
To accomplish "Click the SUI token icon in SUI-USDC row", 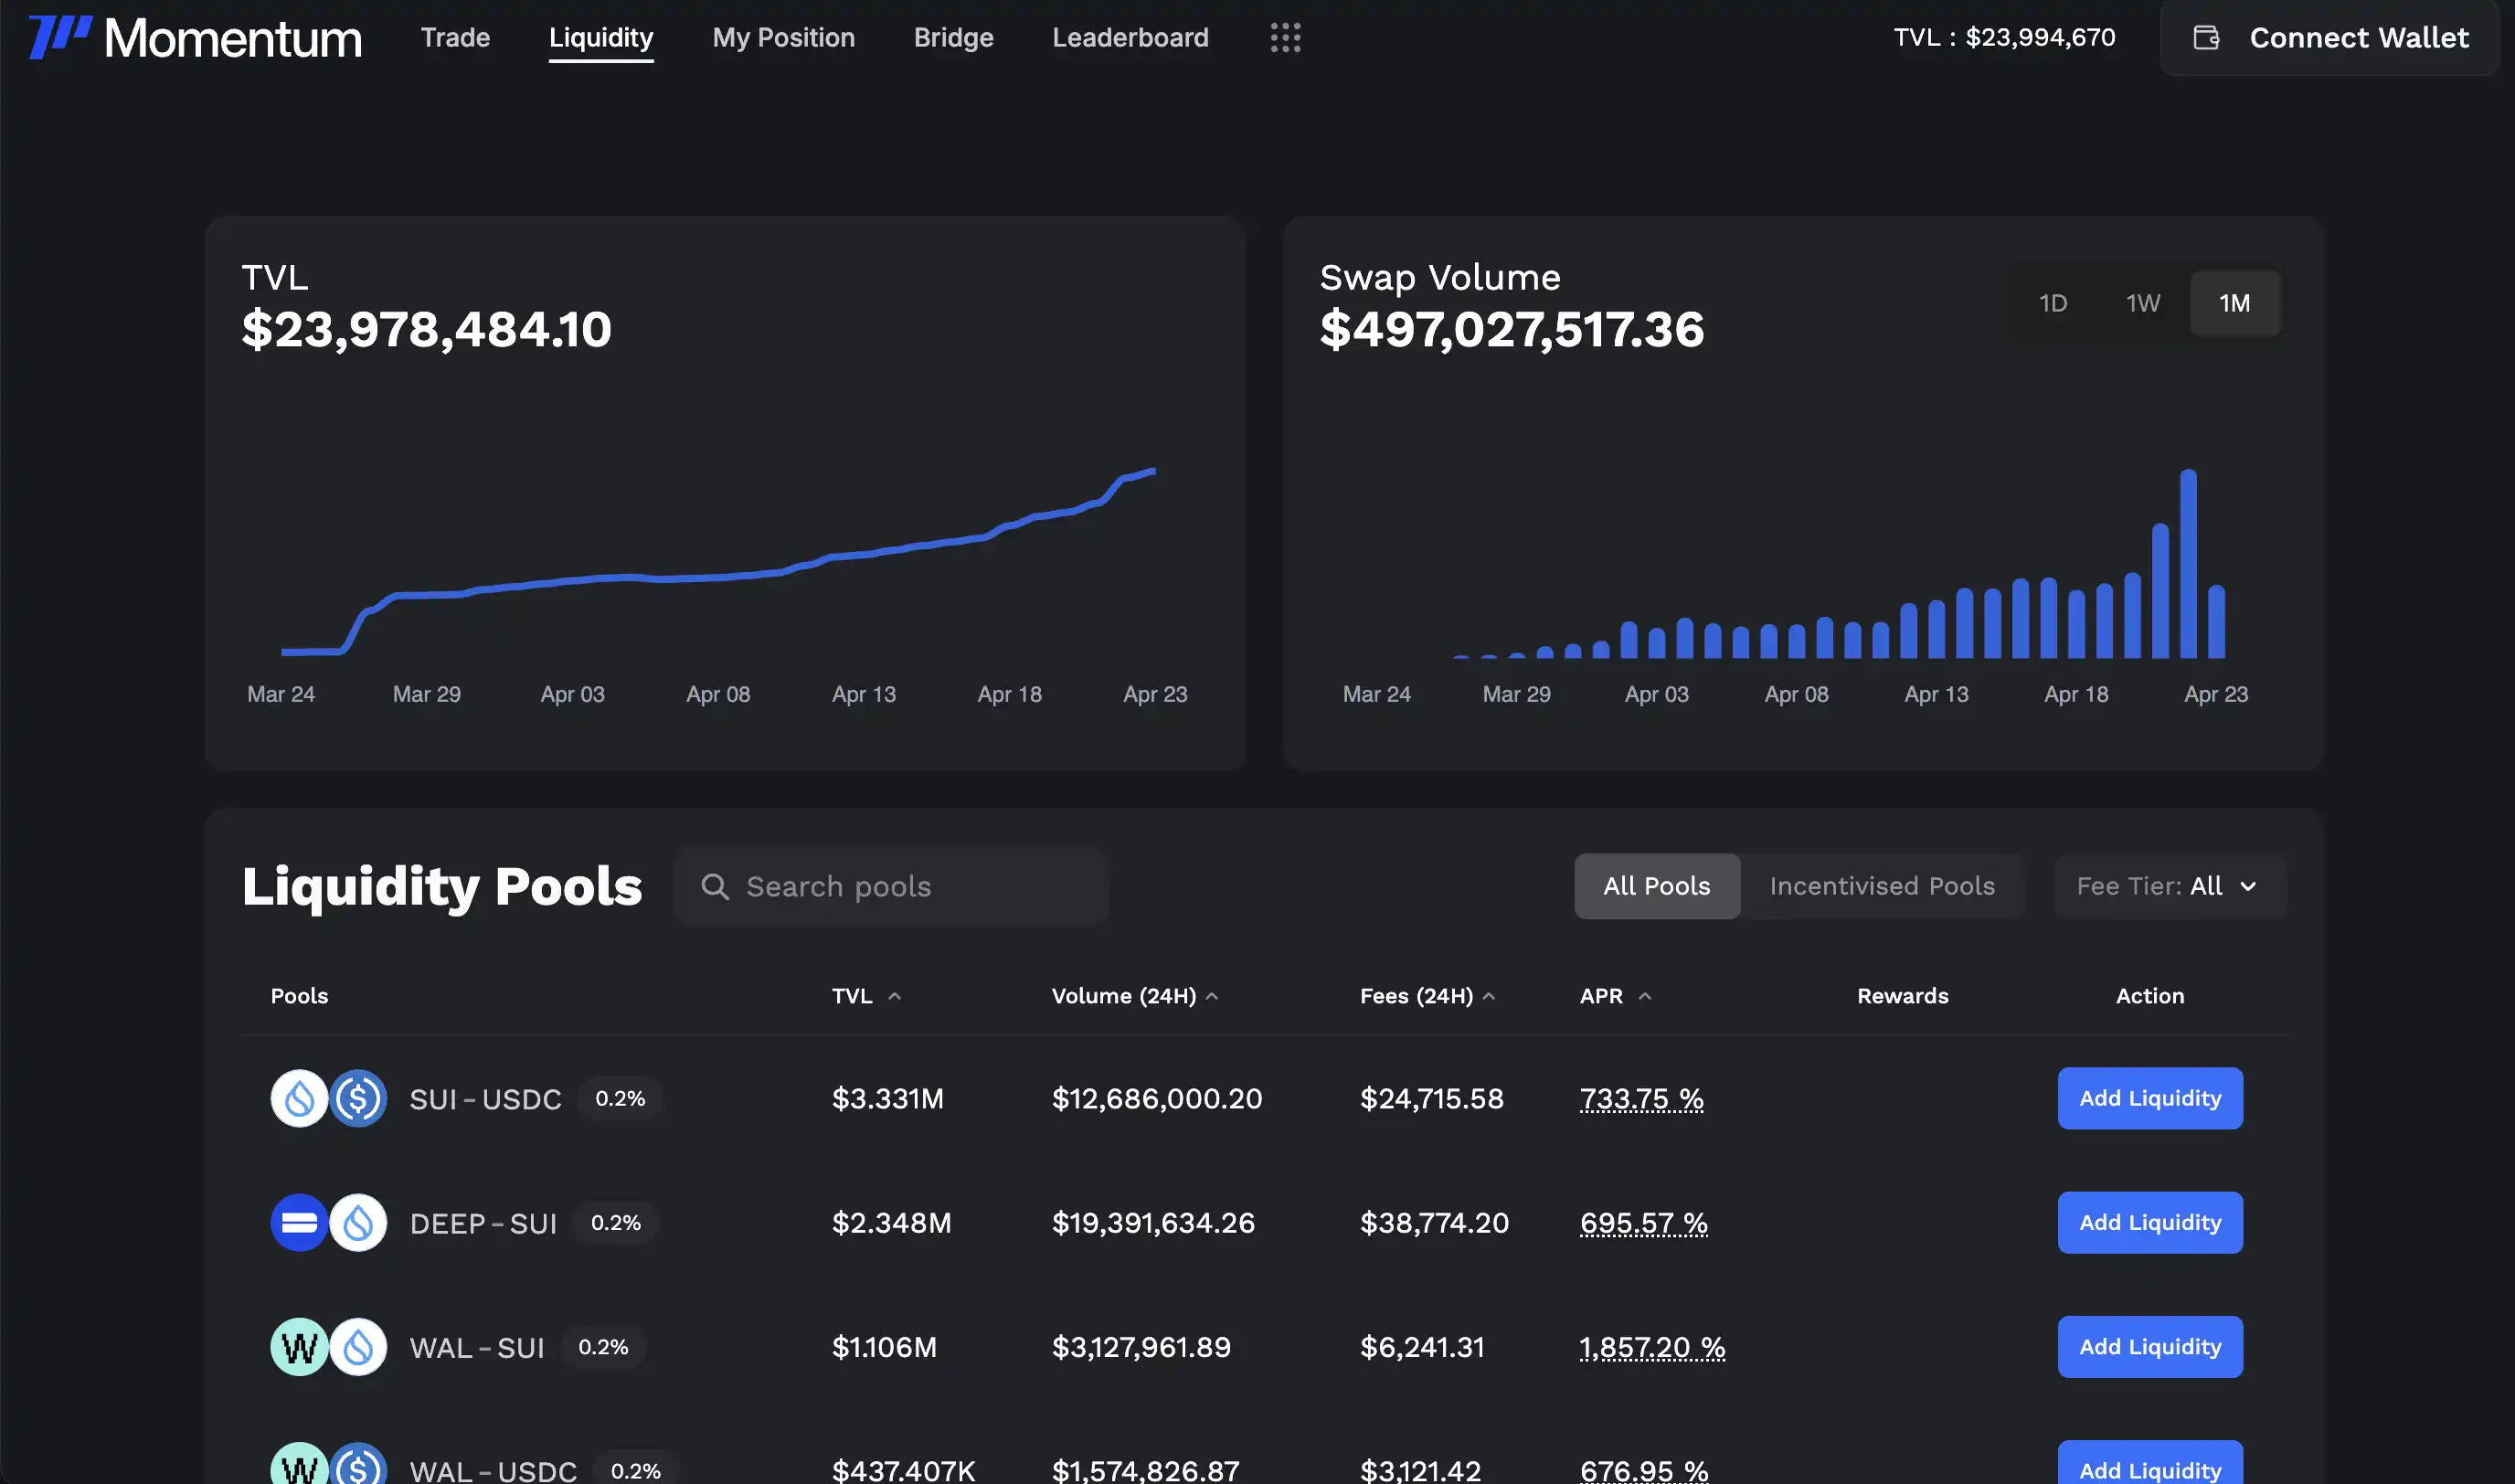I will point(299,1098).
